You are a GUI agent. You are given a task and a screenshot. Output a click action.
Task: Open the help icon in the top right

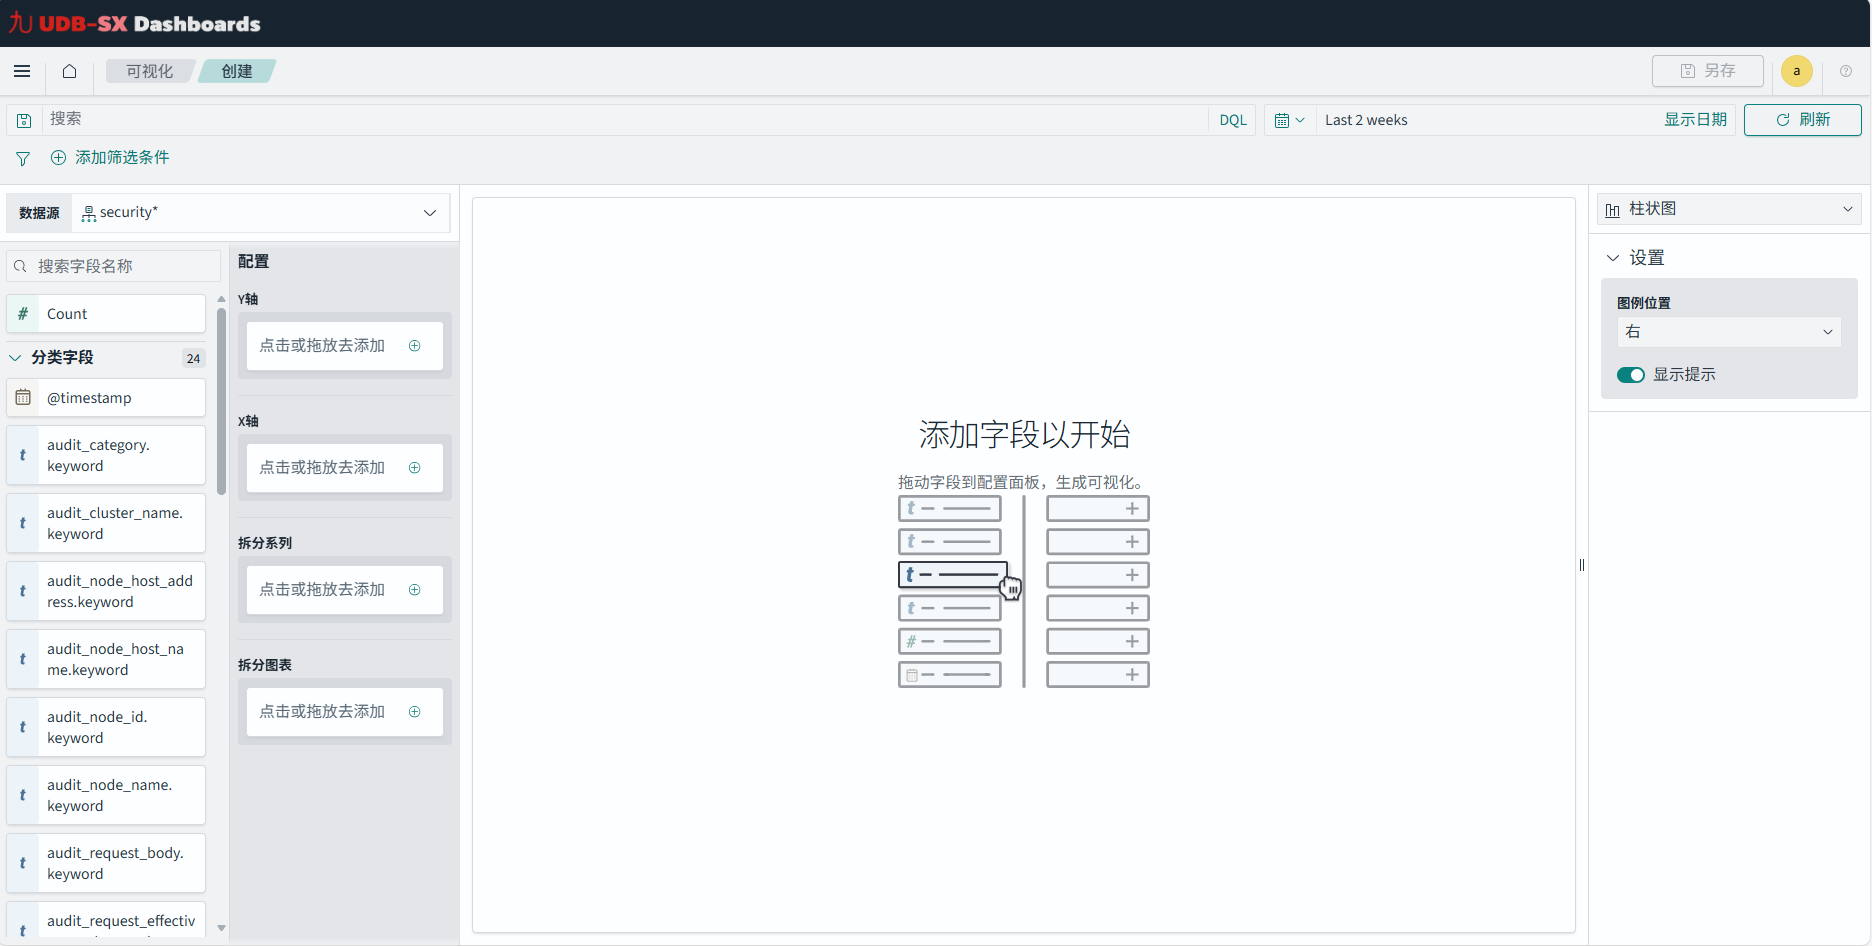[x=1845, y=71]
